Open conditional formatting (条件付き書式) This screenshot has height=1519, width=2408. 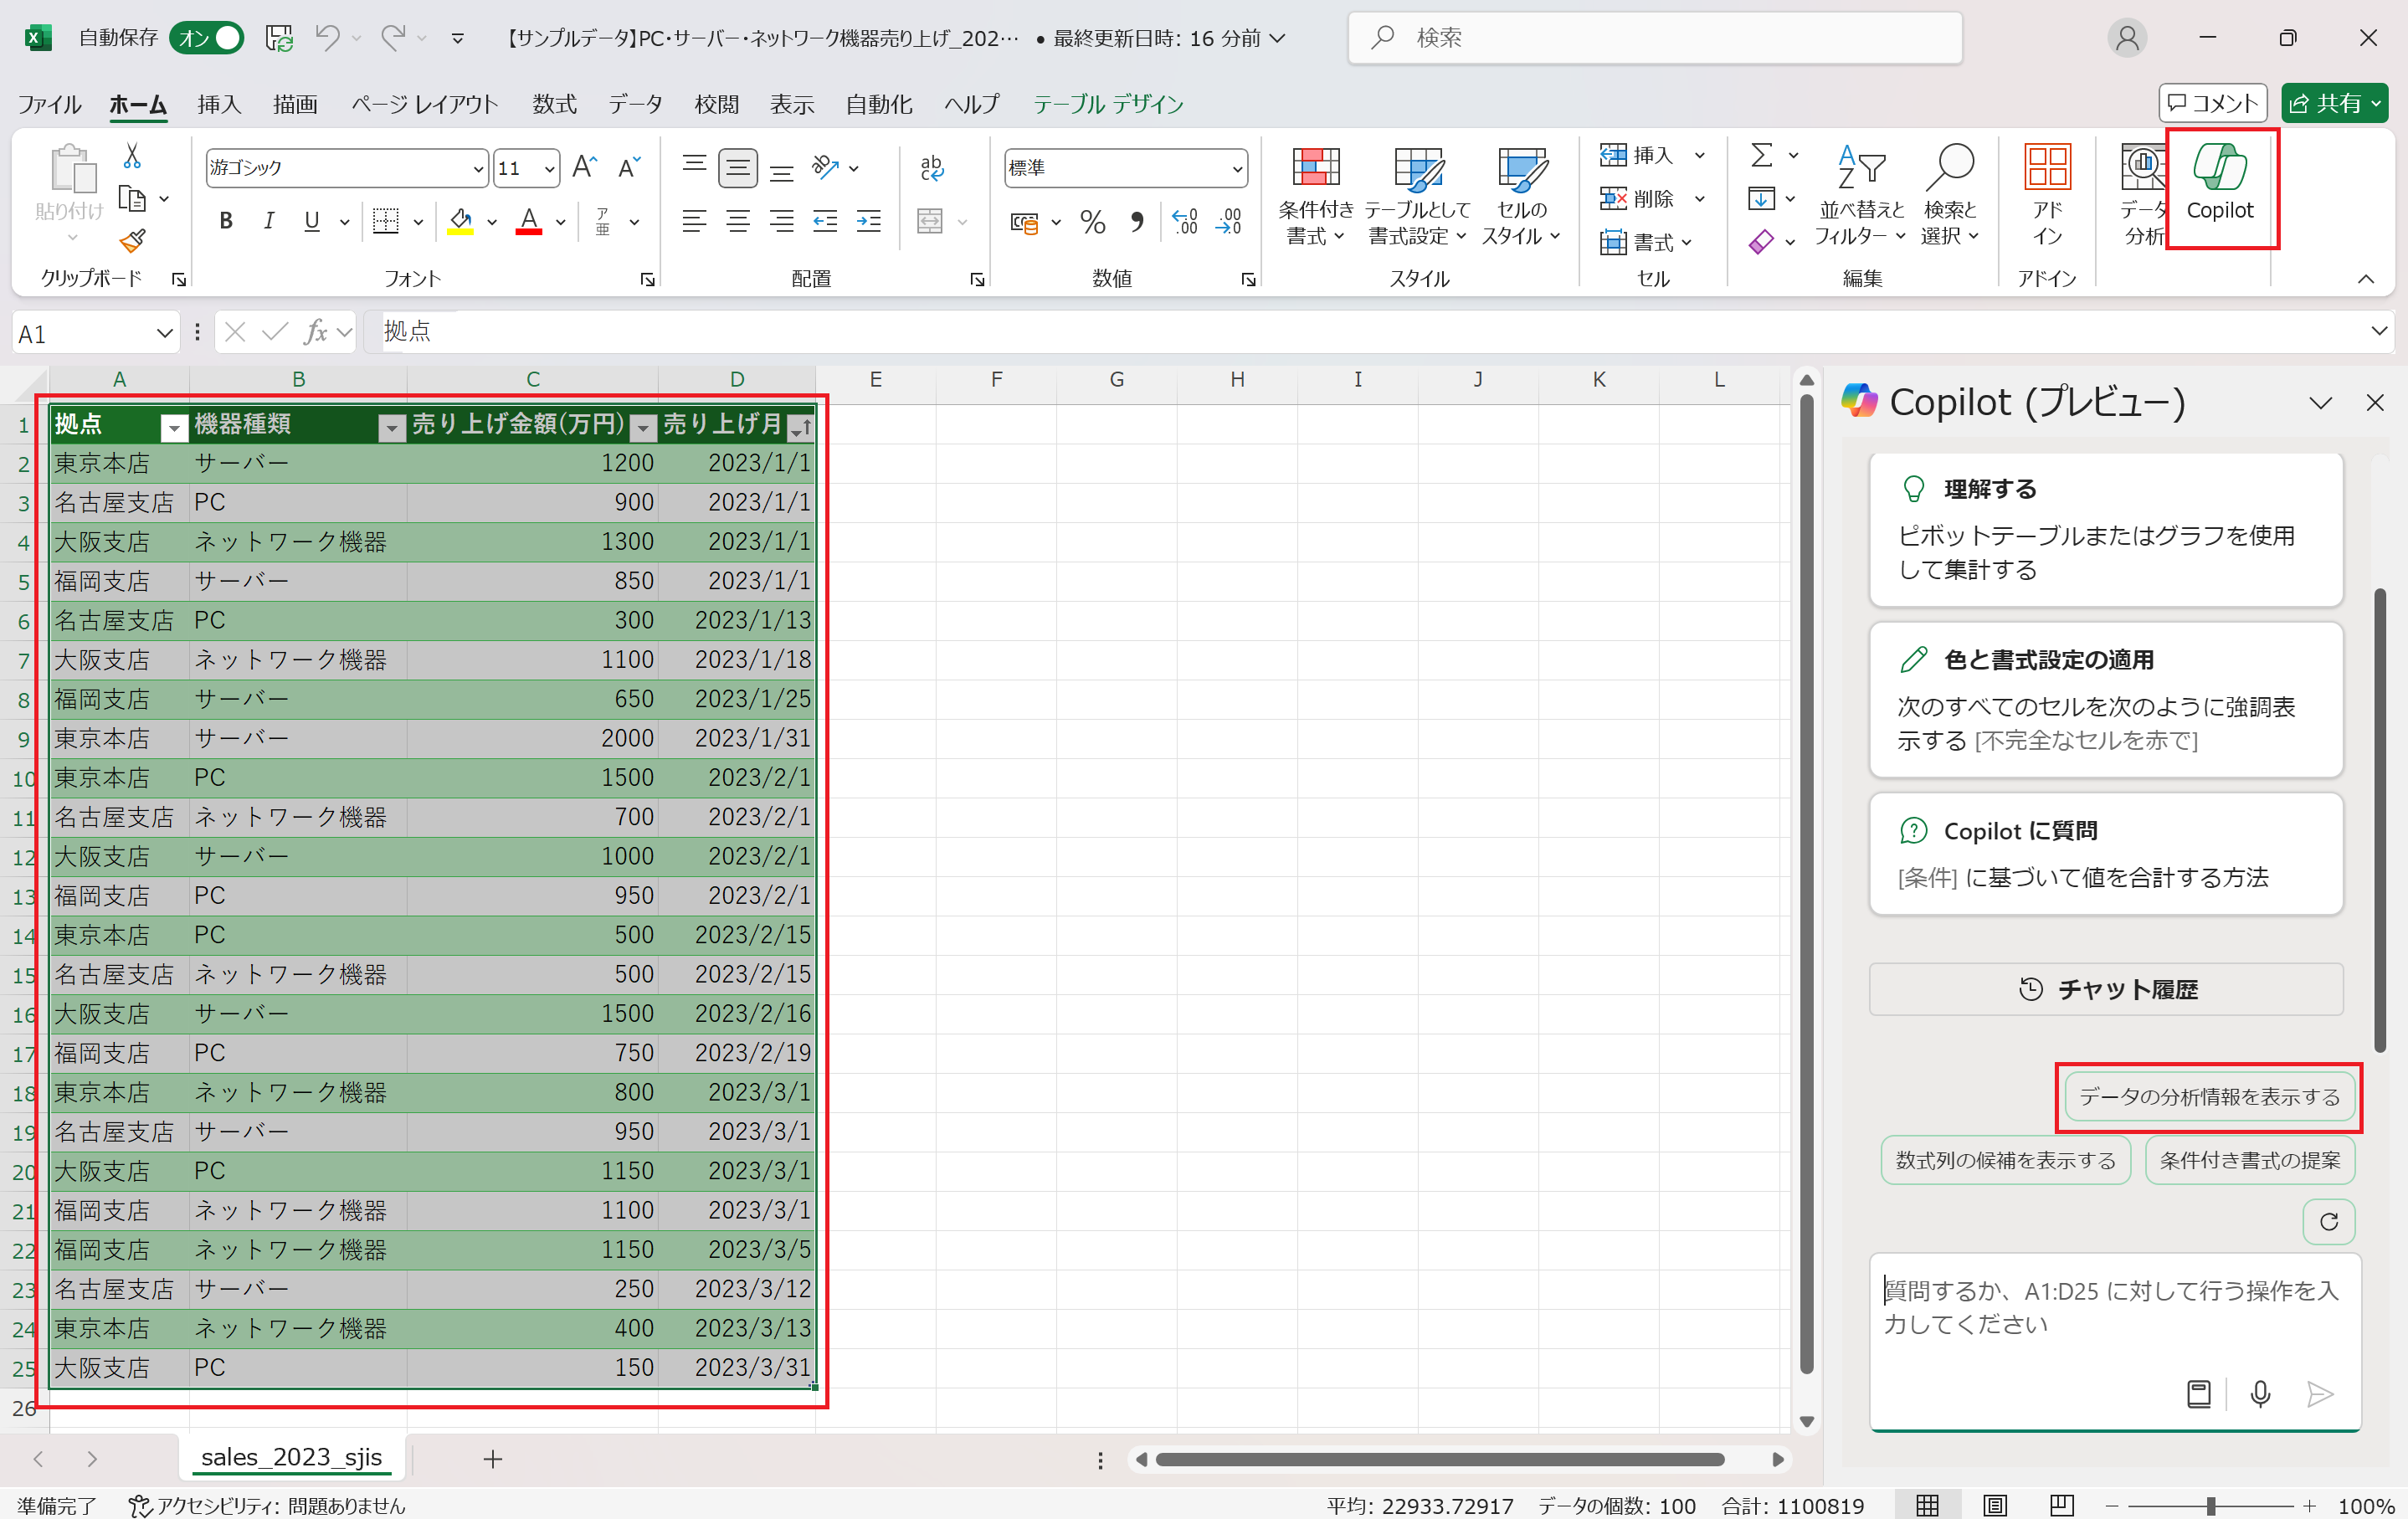click(x=1315, y=195)
